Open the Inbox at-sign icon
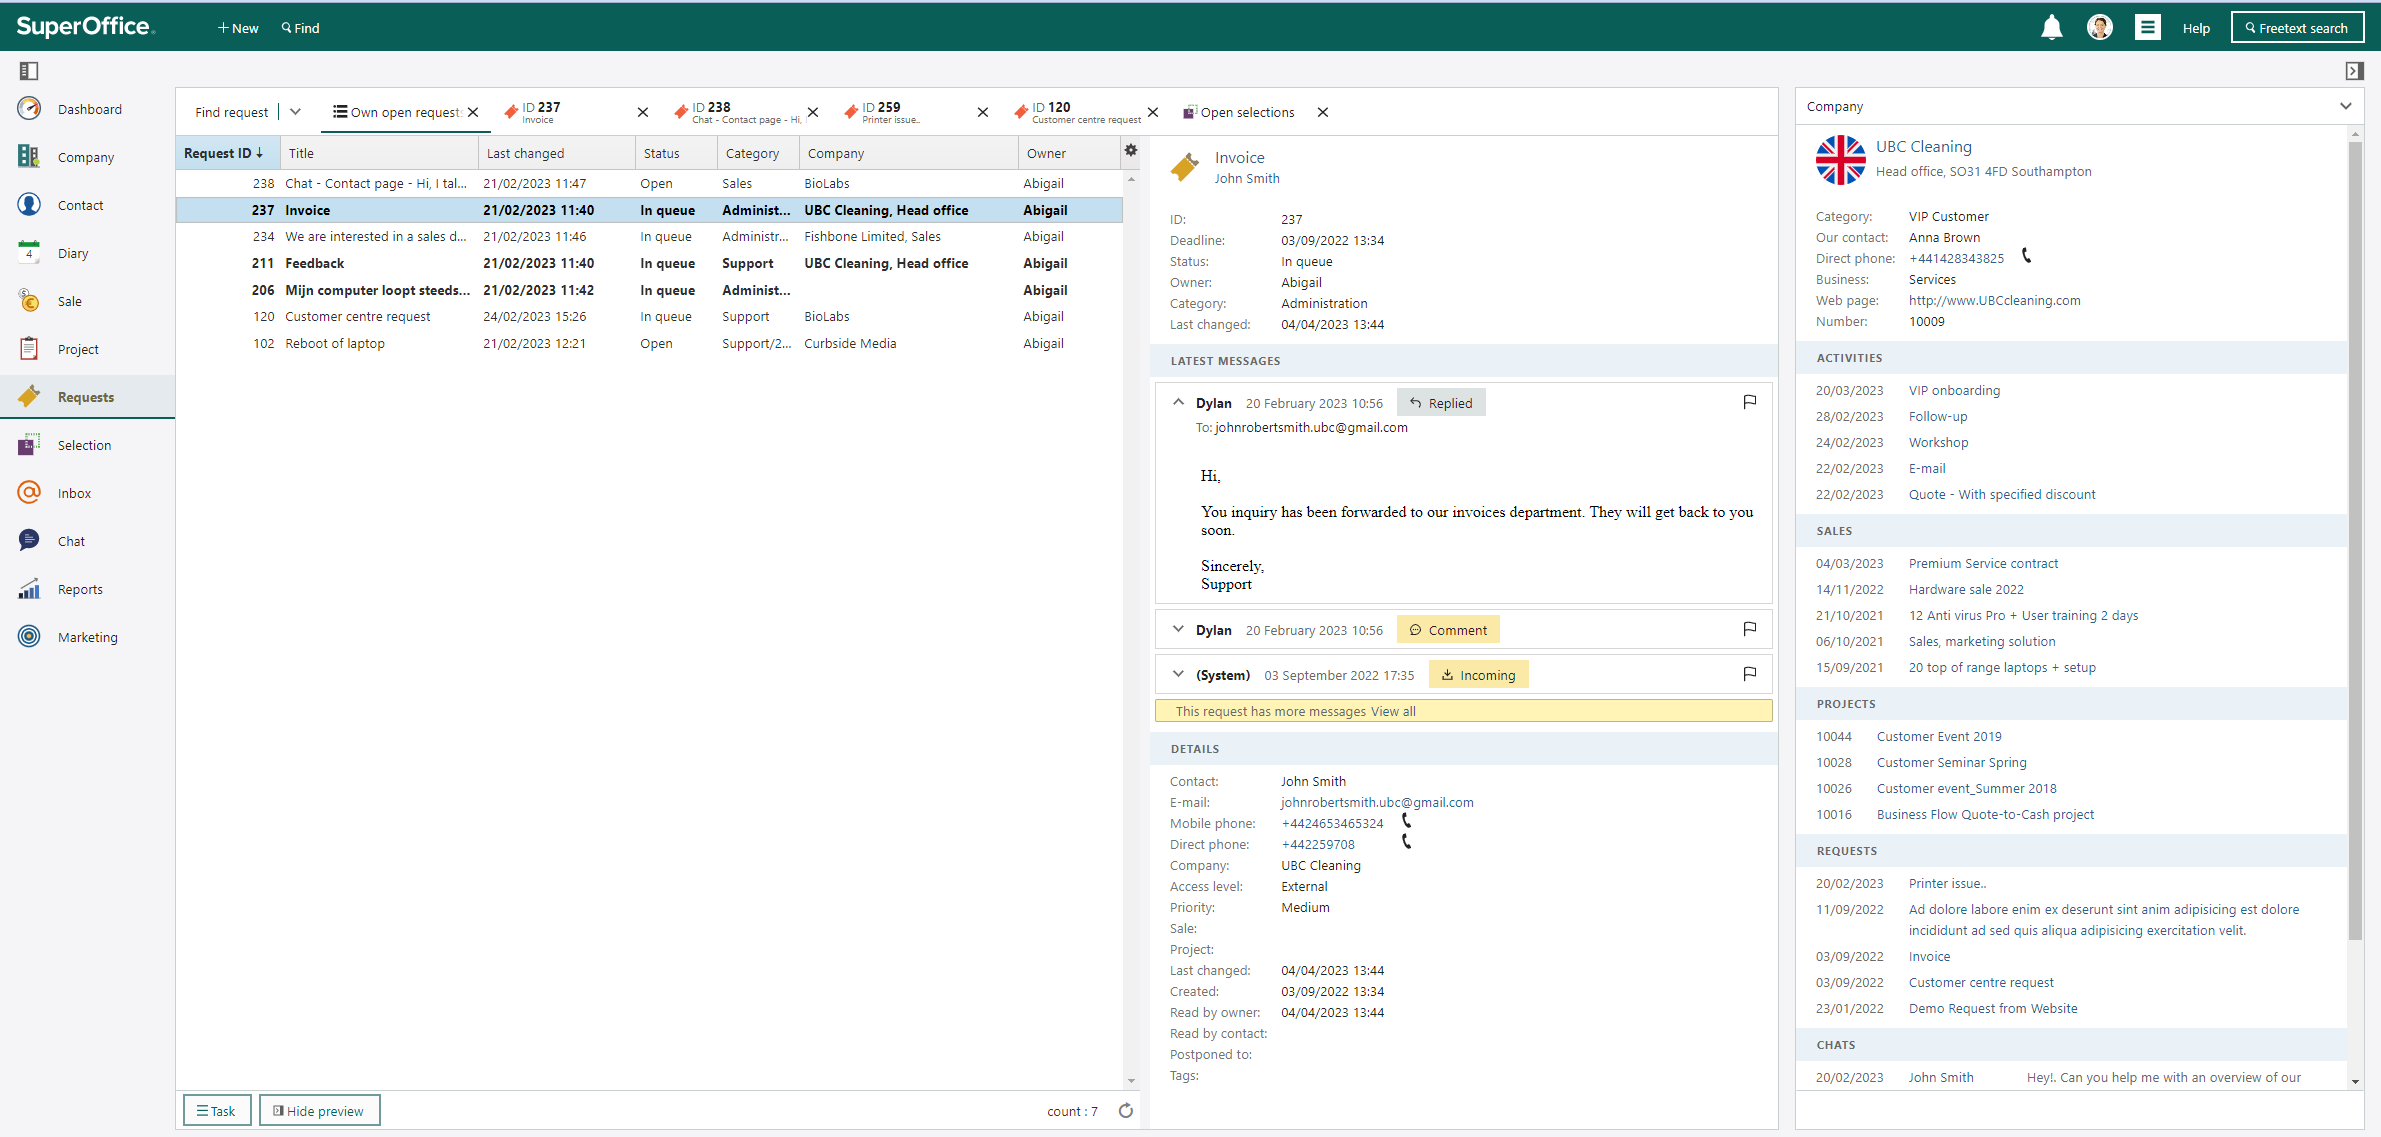The image size is (2381, 1137). [29, 493]
